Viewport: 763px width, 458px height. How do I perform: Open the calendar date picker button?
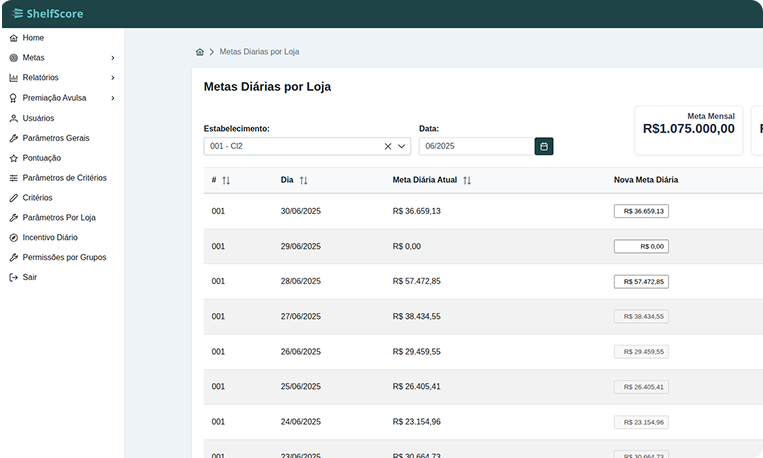tap(544, 146)
